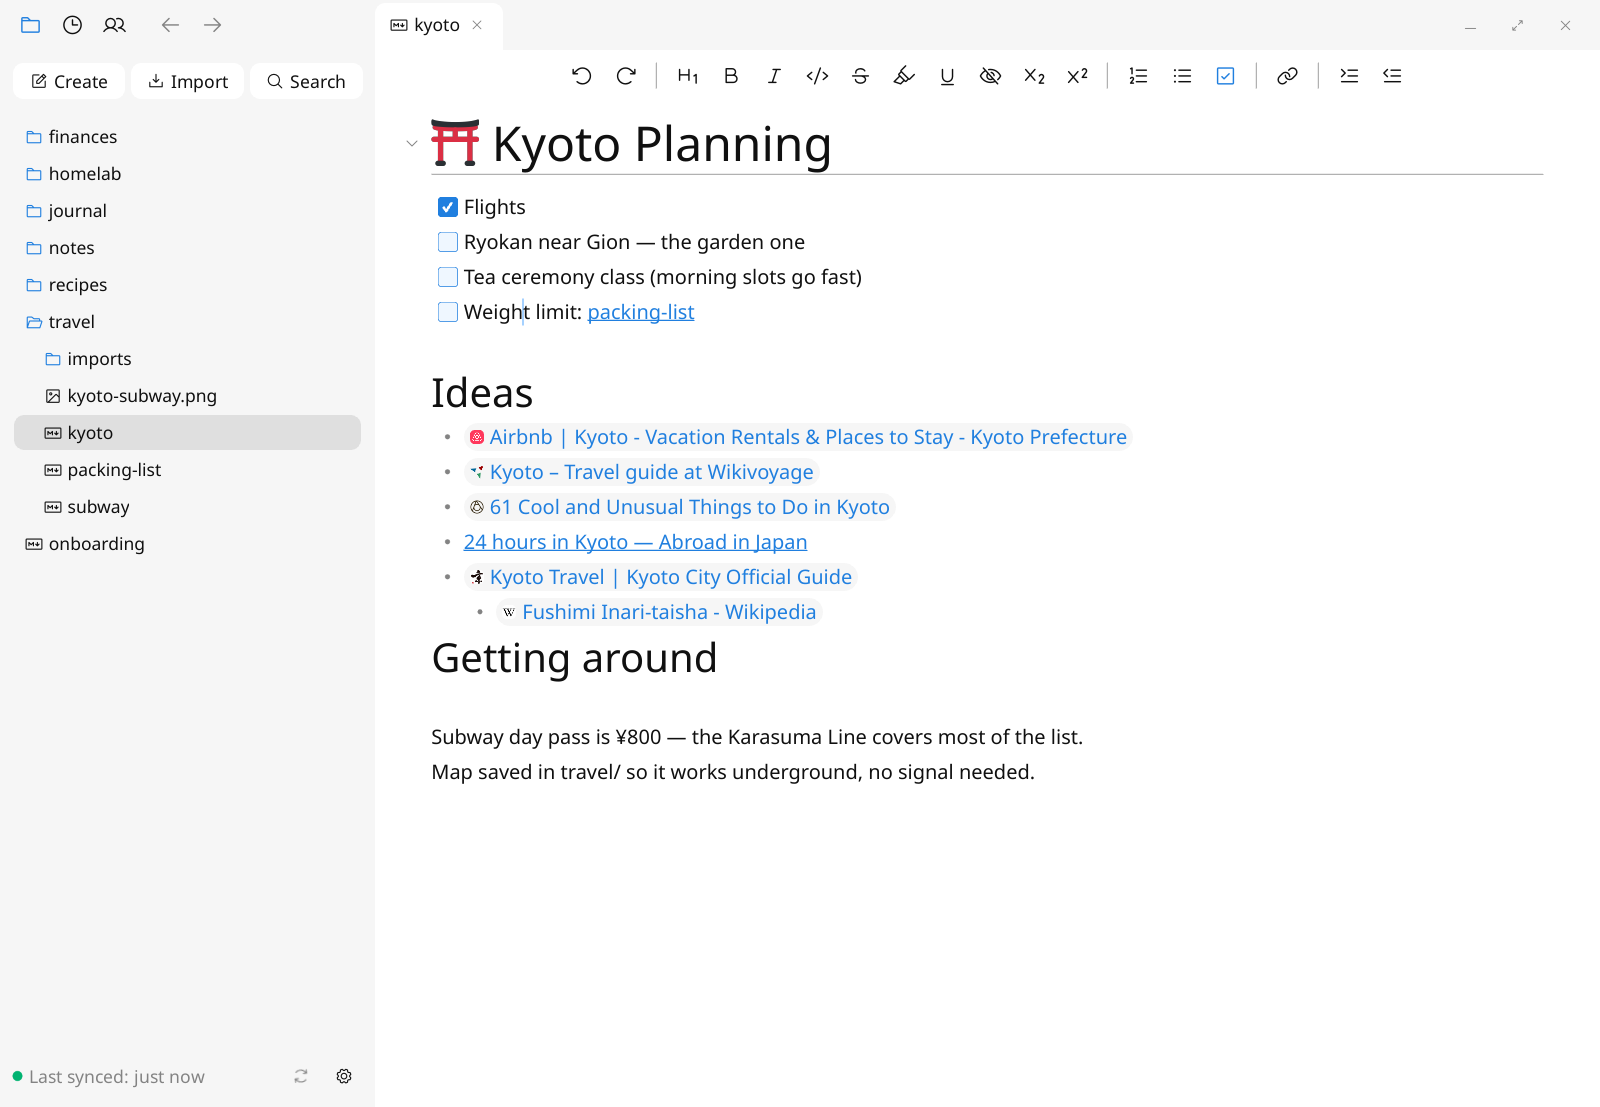Apply underline formatting
This screenshot has height=1107, width=1600.
[x=947, y=76]
